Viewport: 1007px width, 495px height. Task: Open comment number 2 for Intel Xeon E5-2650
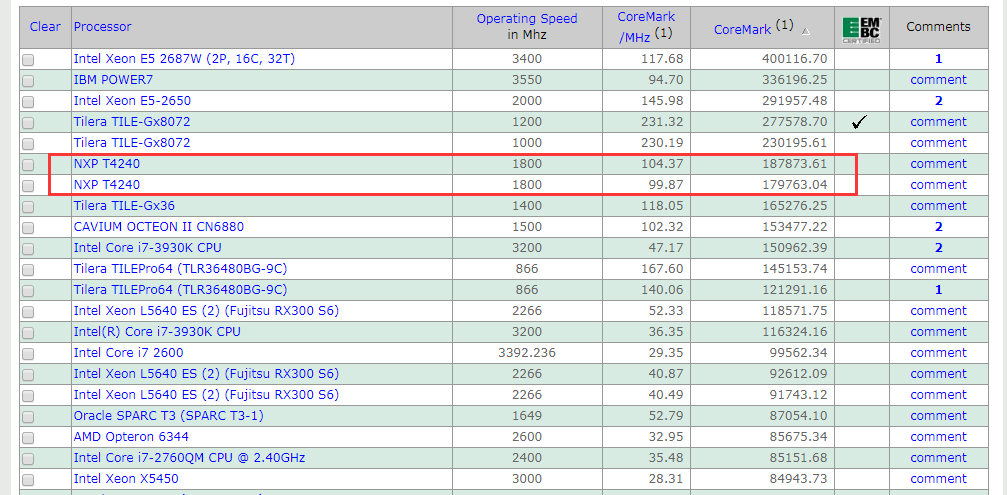(x=938, y=101)
